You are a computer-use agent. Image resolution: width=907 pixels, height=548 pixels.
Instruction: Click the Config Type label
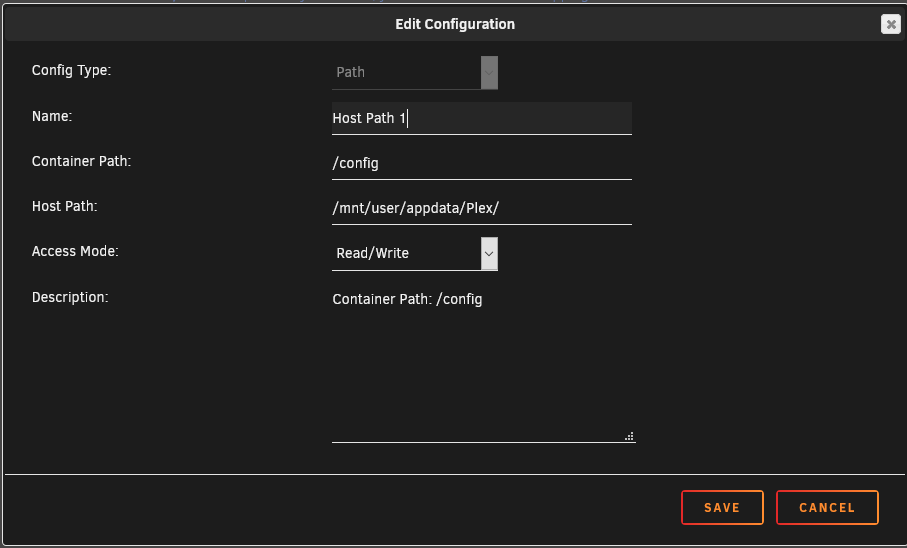(71, 71)
